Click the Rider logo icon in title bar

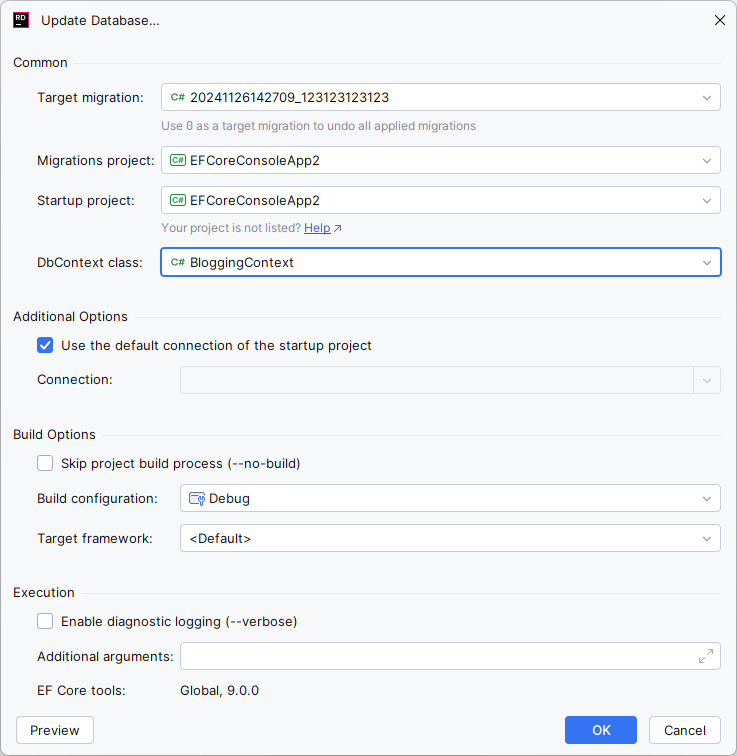20,20
